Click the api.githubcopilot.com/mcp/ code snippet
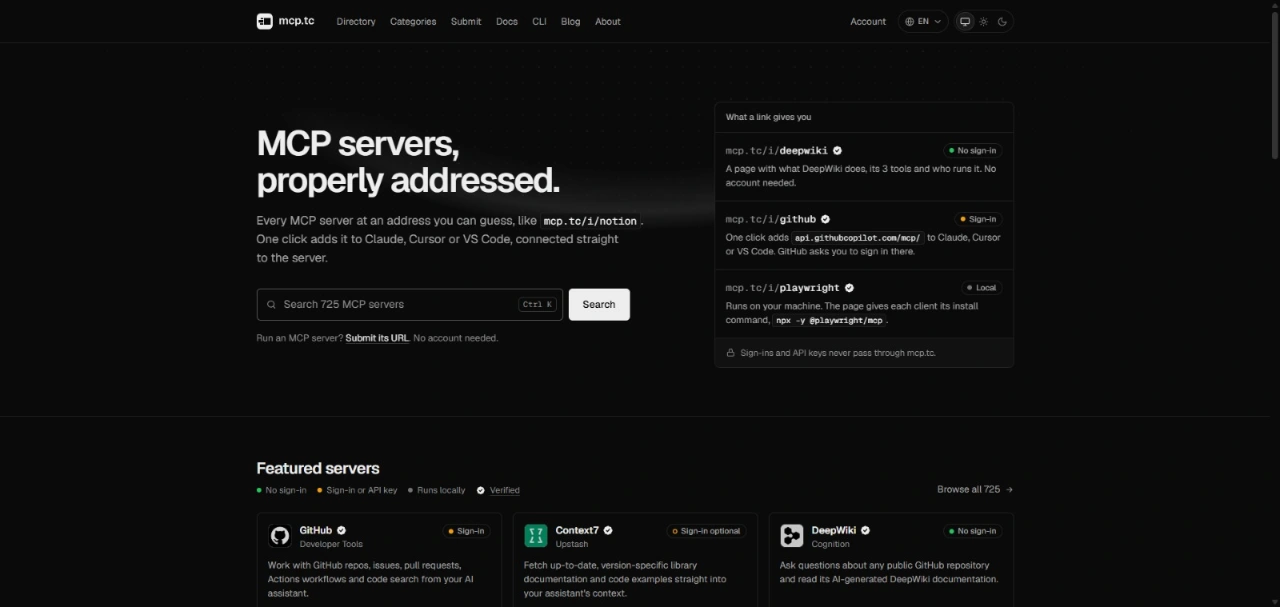Screen dimensions: 1280x607 click(858, 238)
